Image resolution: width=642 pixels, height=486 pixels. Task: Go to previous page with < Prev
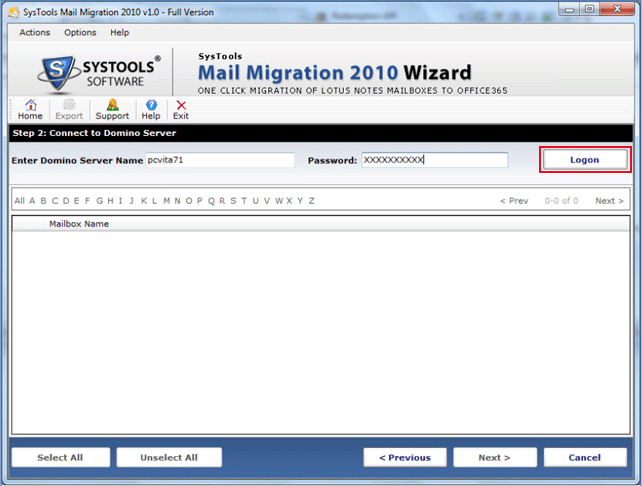coord(514,201)
